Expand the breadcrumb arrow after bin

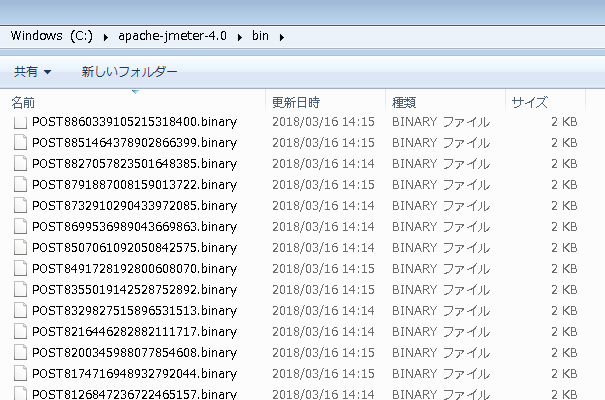283,37
